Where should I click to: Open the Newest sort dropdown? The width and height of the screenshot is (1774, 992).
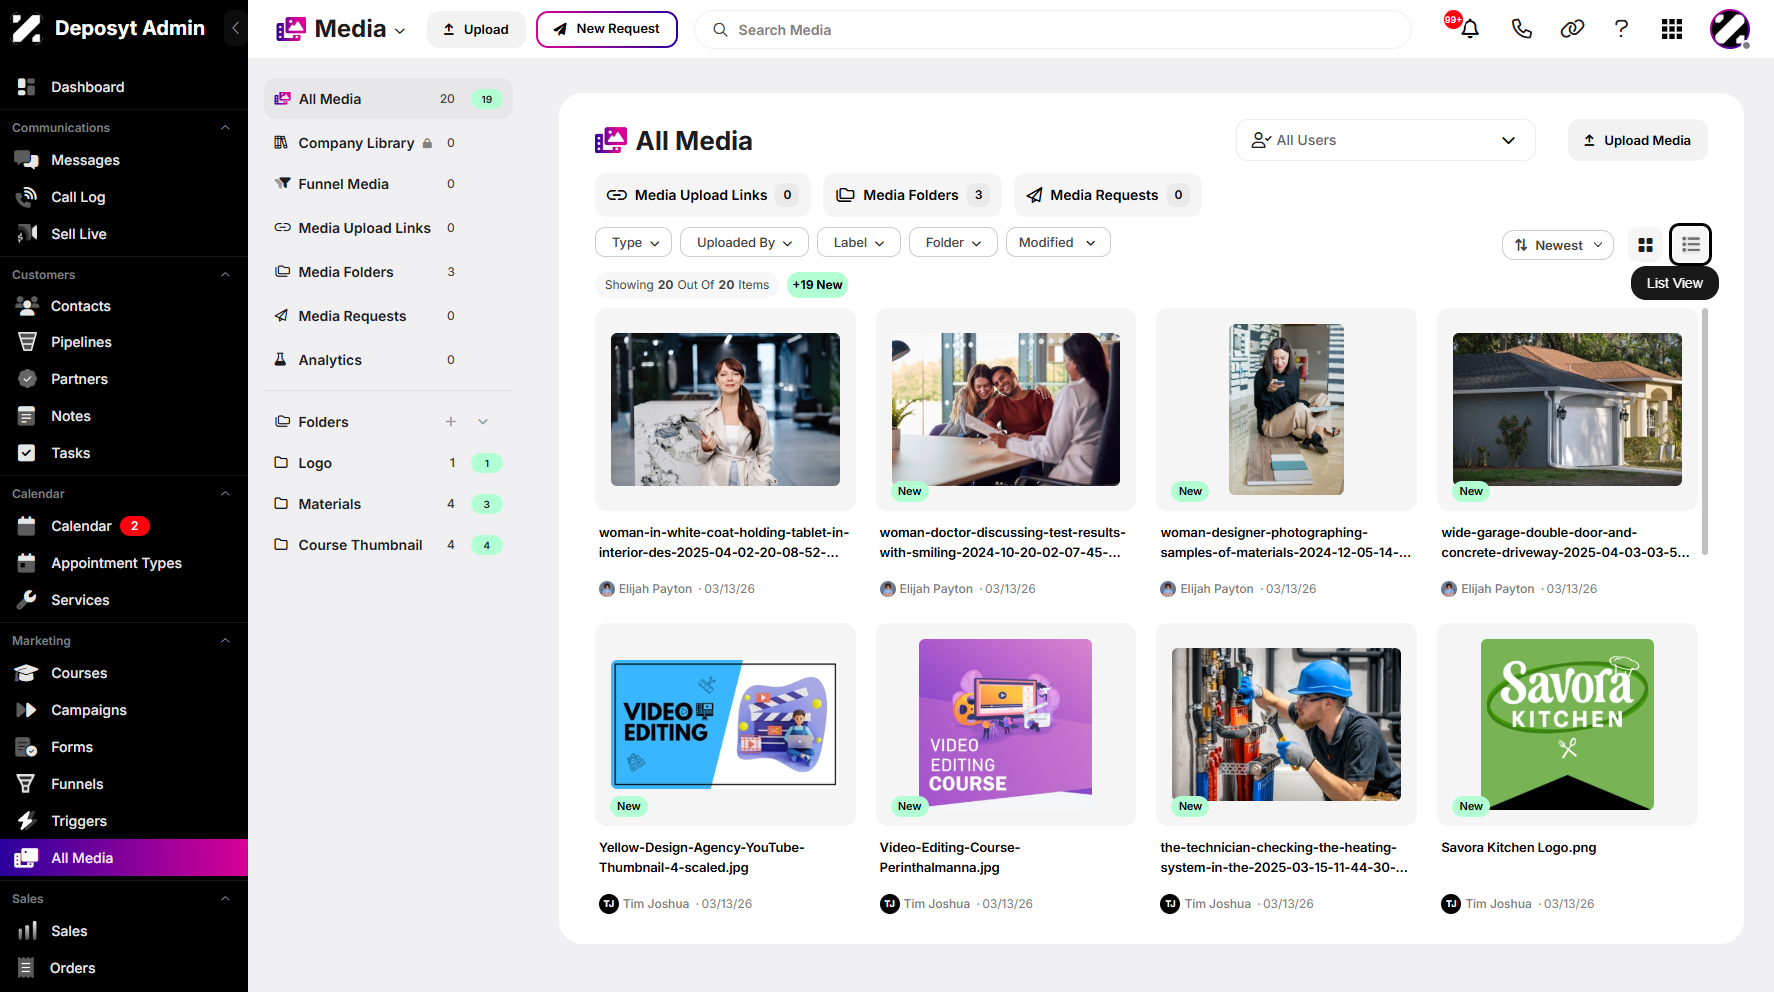(x=1557, y=245)
